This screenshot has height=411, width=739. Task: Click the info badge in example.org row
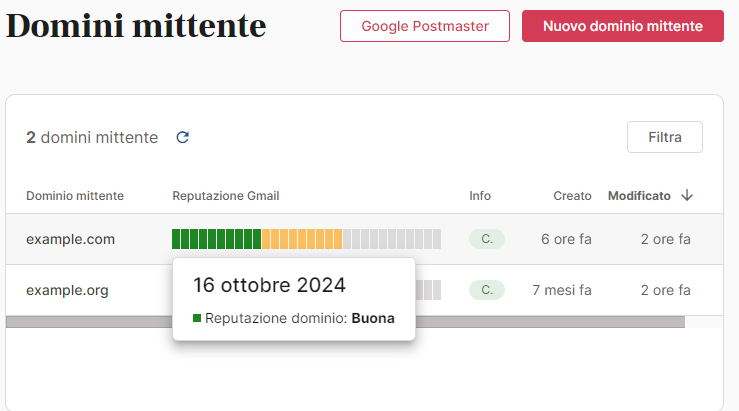(487, 290)
